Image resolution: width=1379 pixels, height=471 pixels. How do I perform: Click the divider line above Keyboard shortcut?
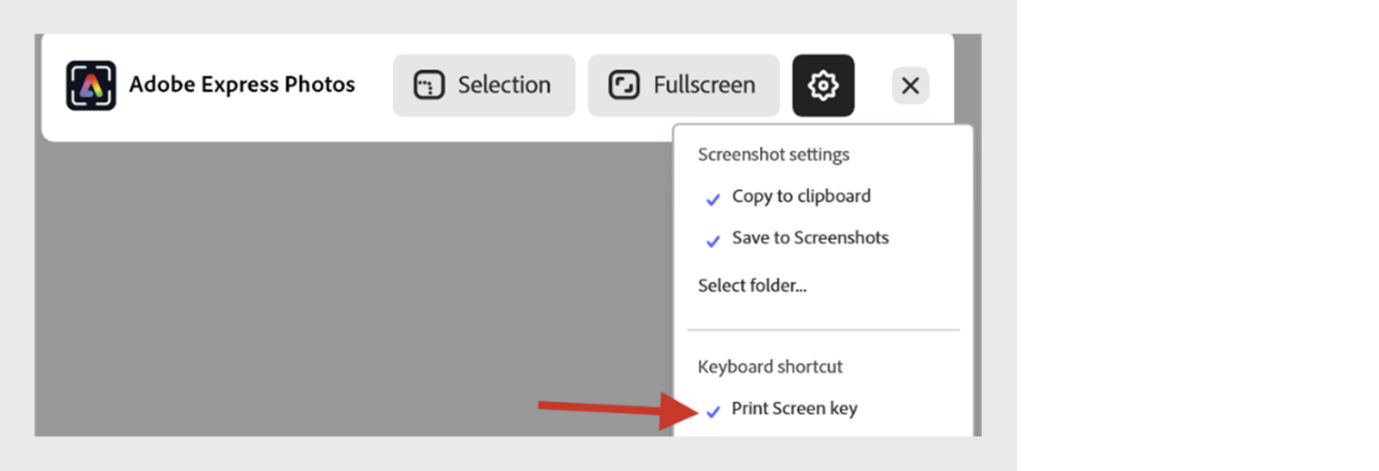pyautogui.click(x=822, y=330)
